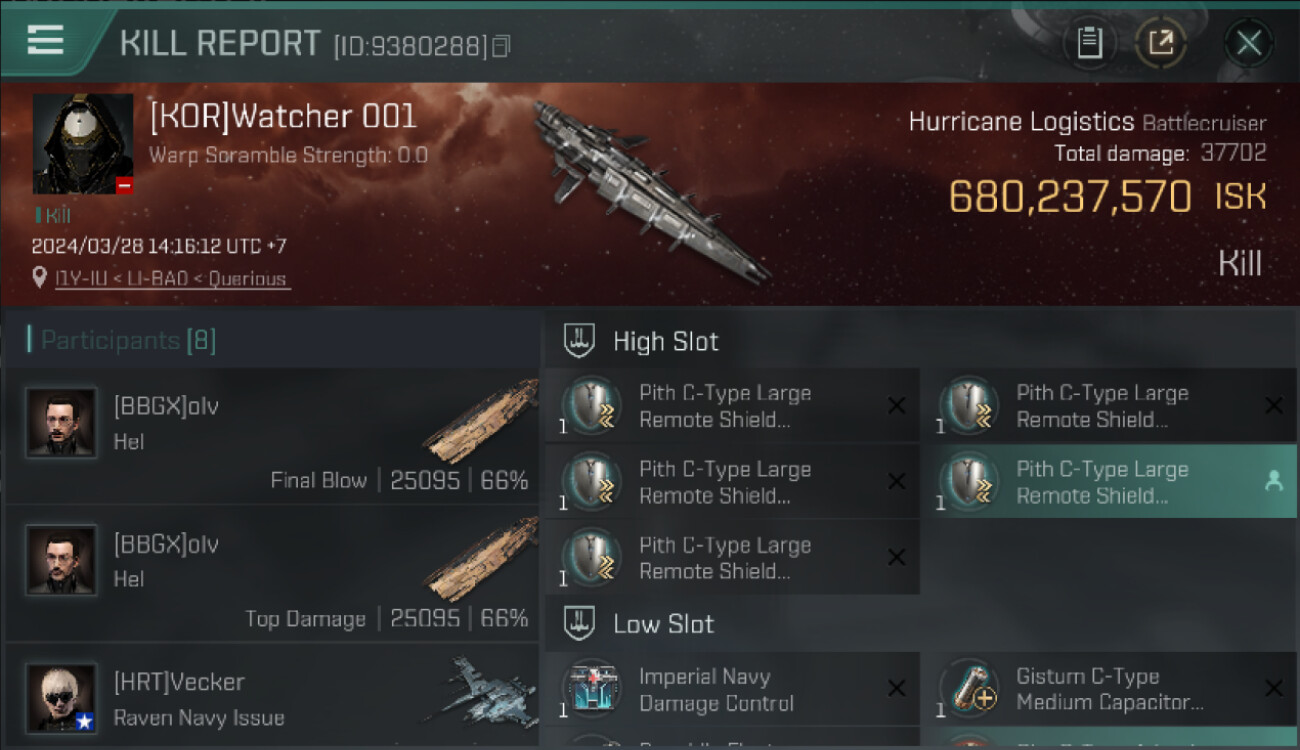The height and width of the screenshot is (750, 1300).
Task: Select the Imperial Navy Damage Control icon
Action: tap(592, 689)
